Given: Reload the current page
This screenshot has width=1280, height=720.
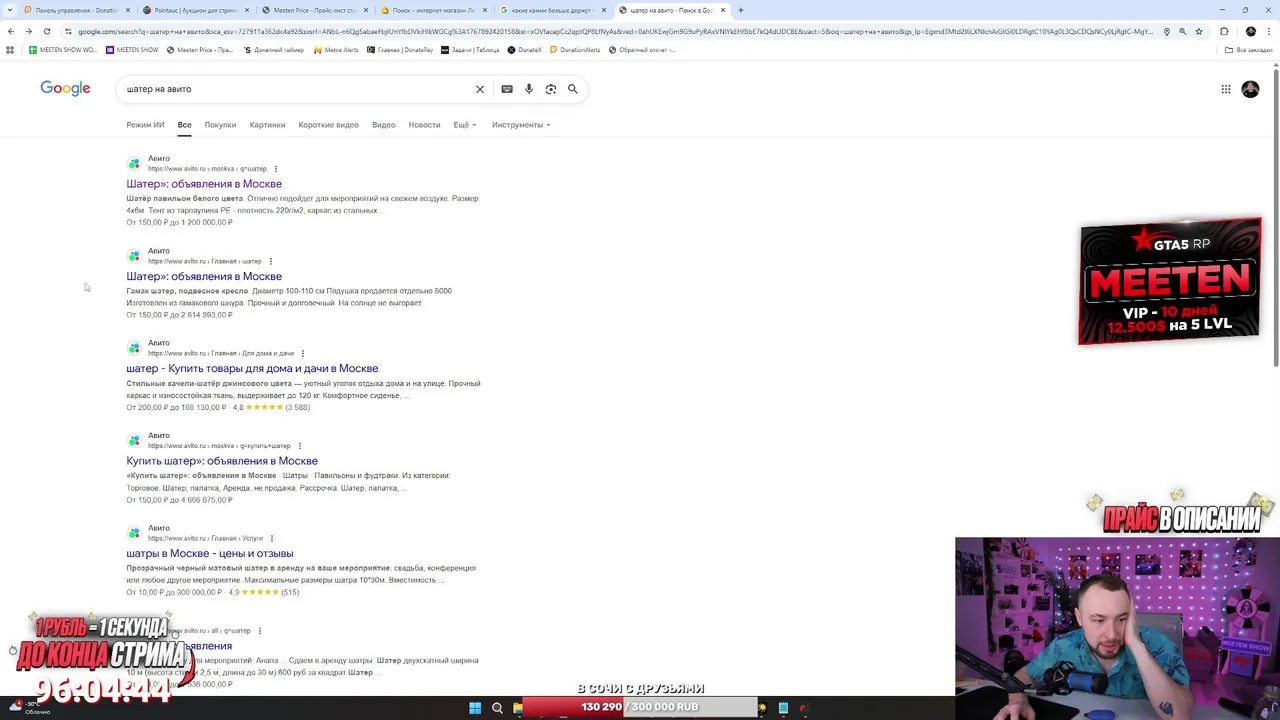Looking at the screenshot, I should pos(47,31).
